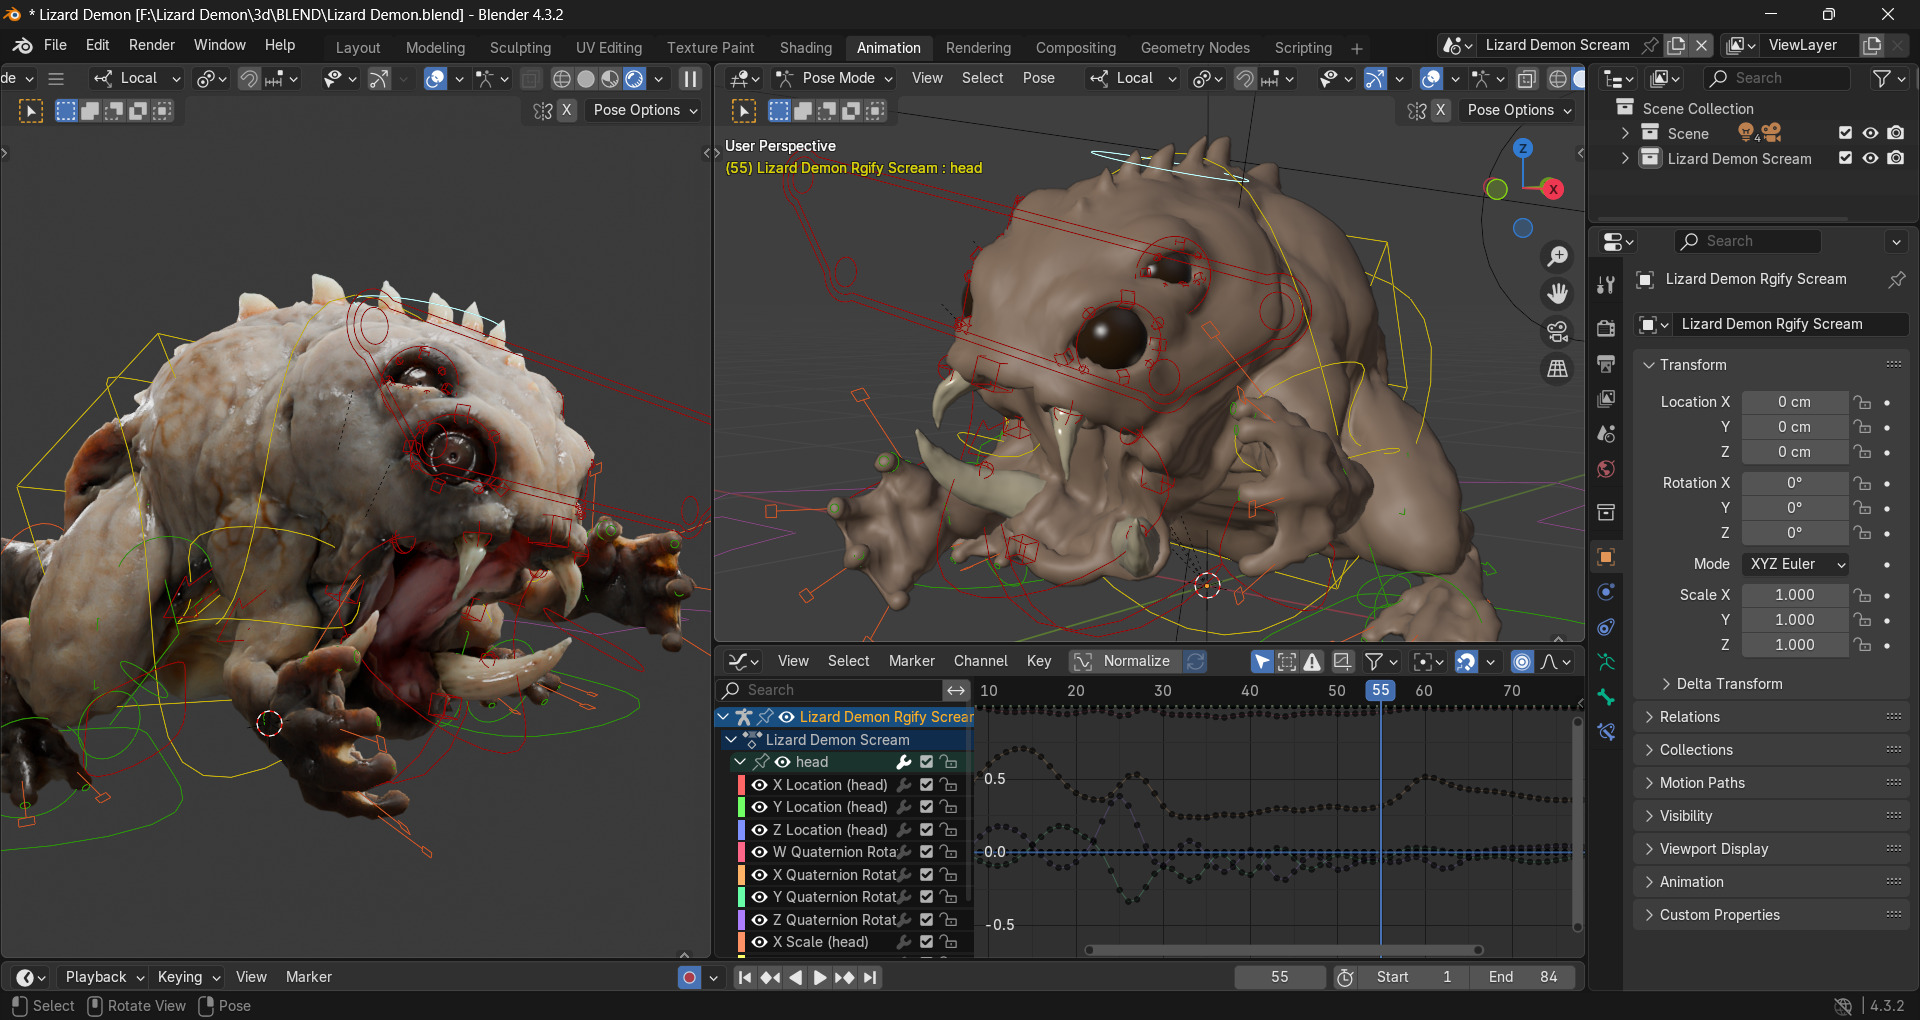
Task: Open the View Layer properties tab
Action: (x=1606, y=399)
